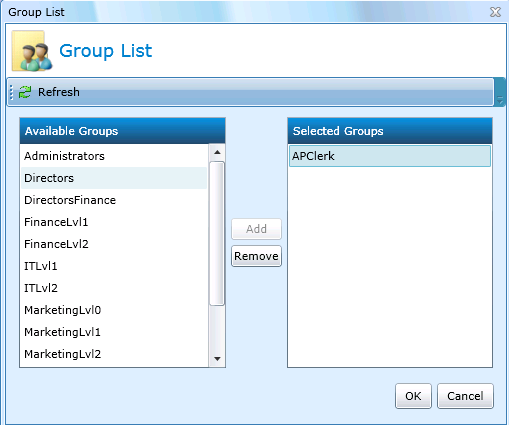Click the scroll down arrow in Available Groups

[x=217, y=359]
